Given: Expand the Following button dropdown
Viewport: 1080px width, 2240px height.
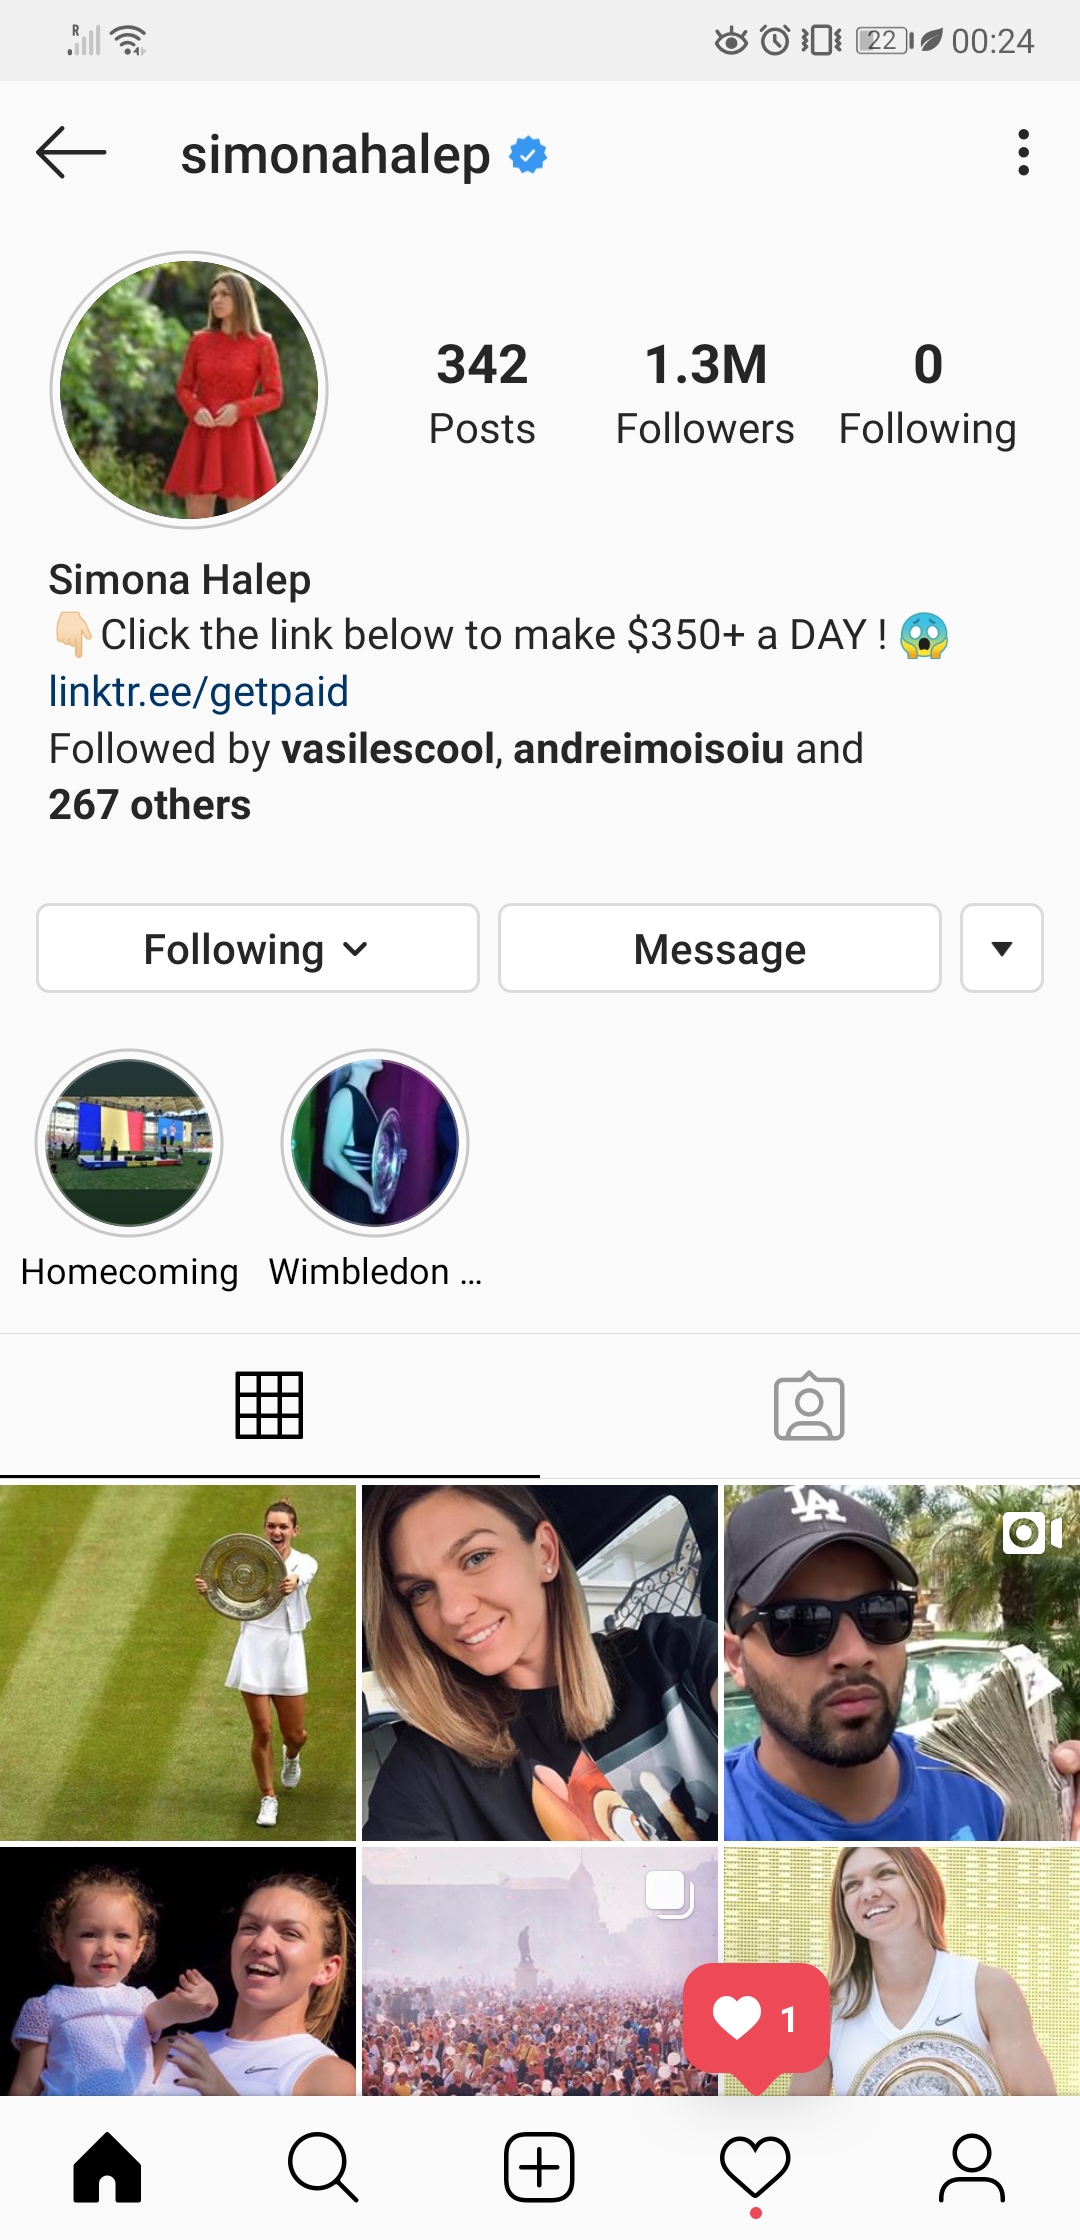Looking at the screenshot, I should [x=258, y=948].
